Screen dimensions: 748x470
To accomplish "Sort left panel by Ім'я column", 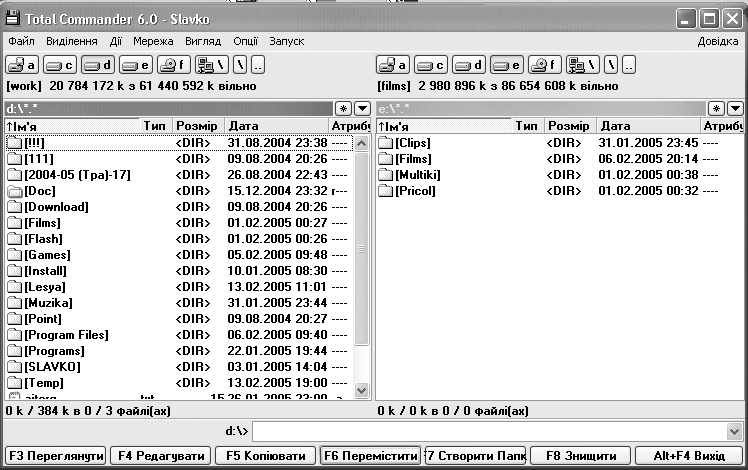I will click(72, 126).
